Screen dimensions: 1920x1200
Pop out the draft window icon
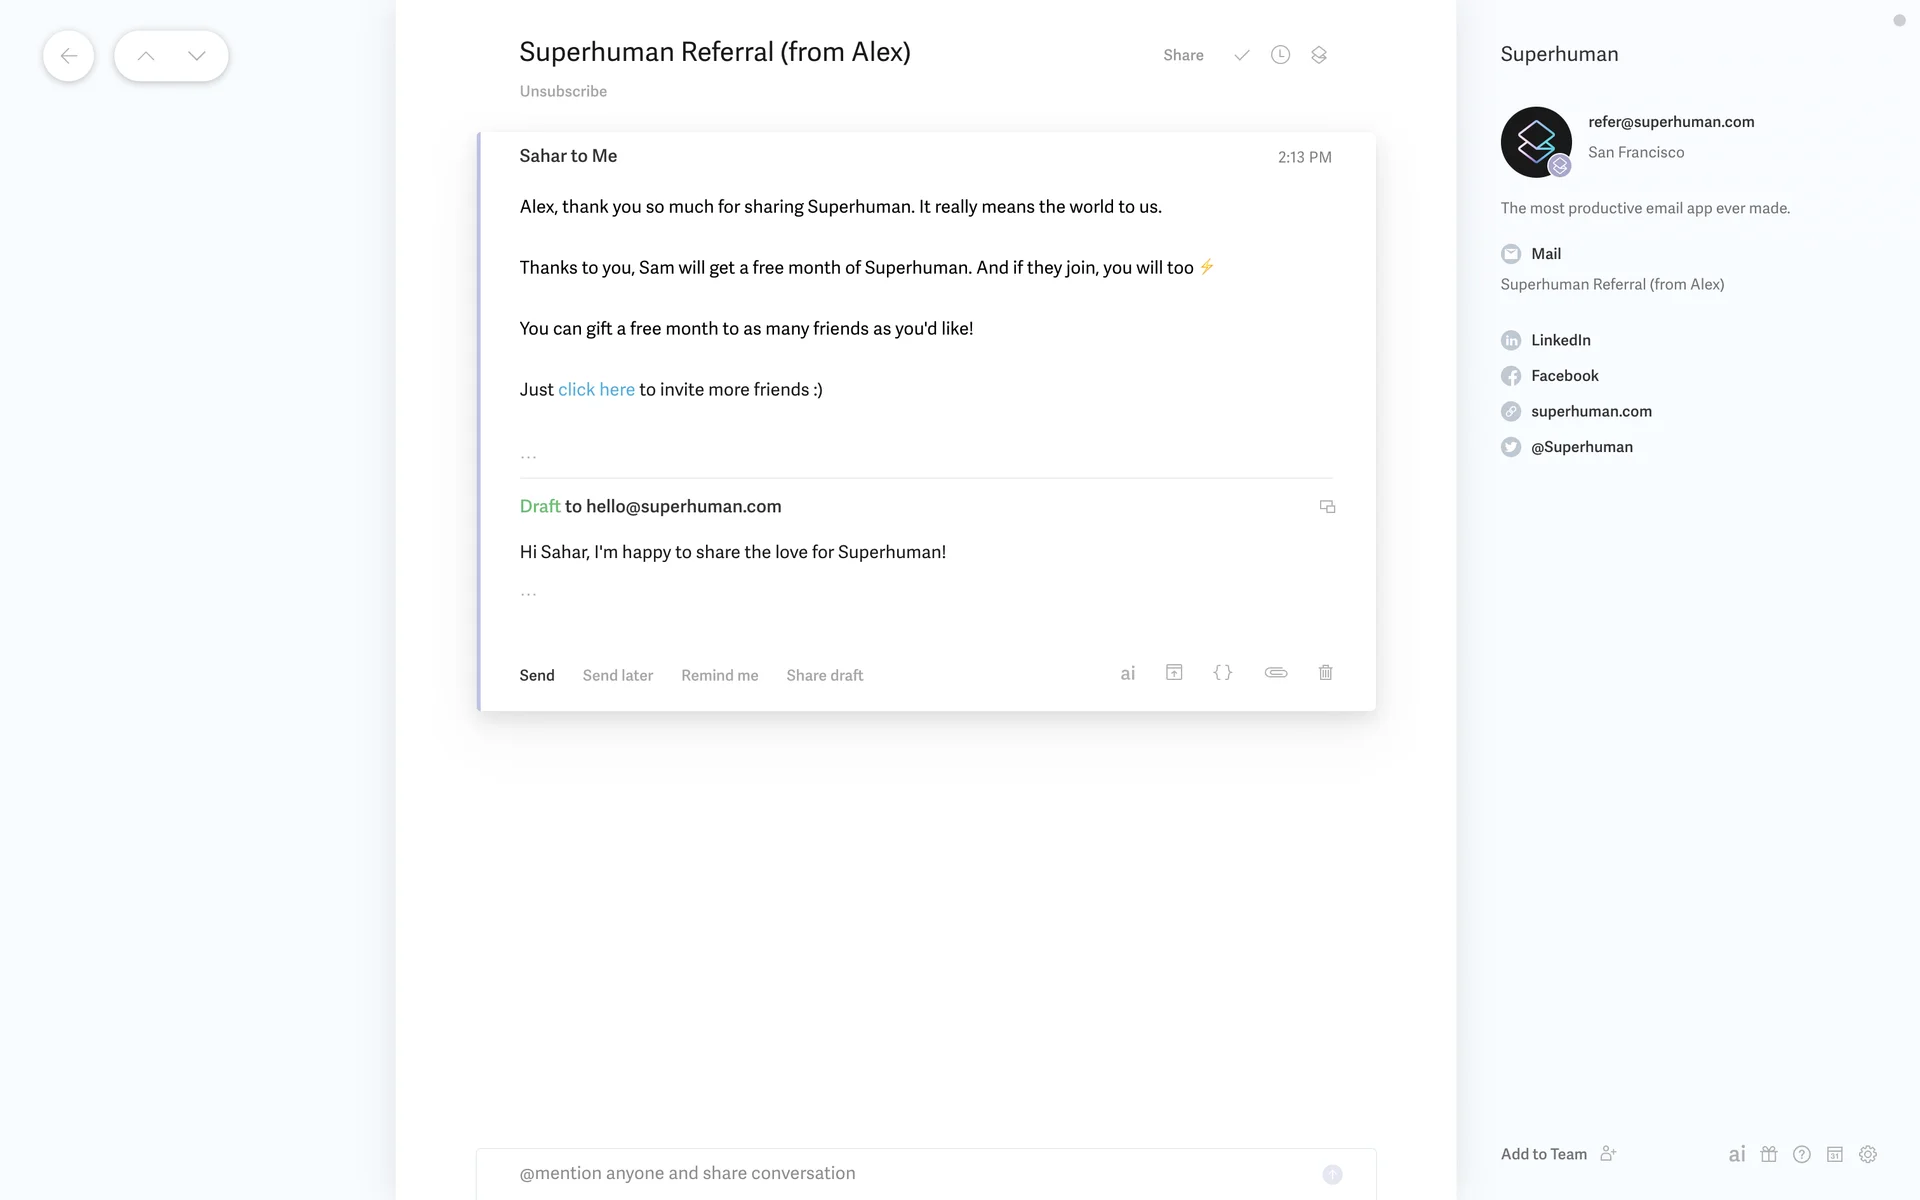1327,507
